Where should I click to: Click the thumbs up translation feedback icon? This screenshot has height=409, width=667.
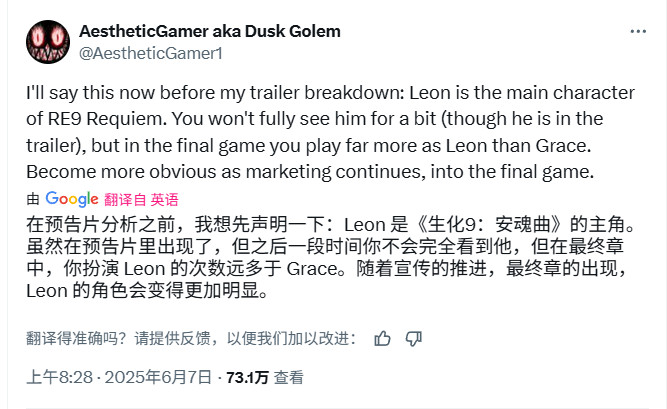tap(382, 339)
